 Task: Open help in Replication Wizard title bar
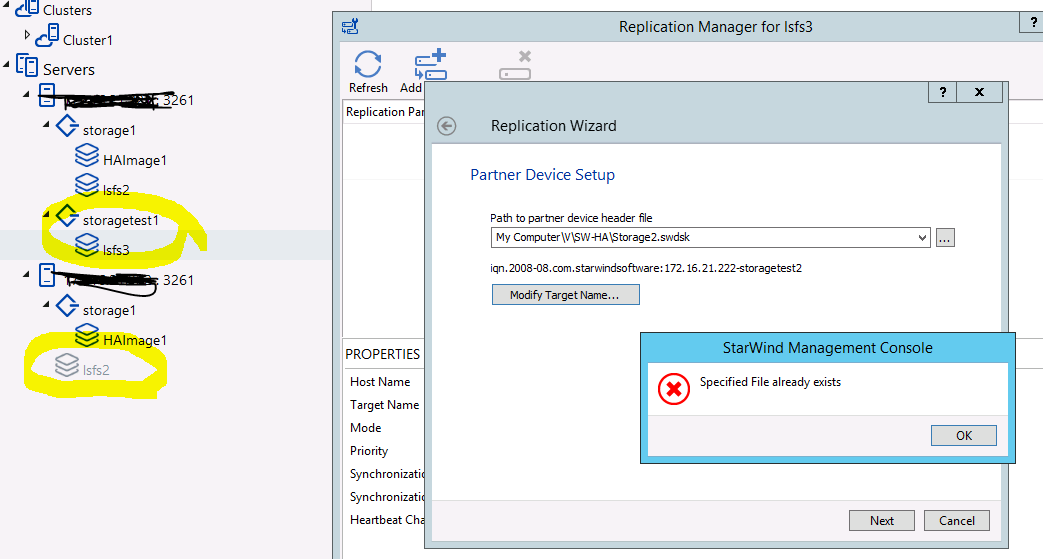click(x=942, y=92)
